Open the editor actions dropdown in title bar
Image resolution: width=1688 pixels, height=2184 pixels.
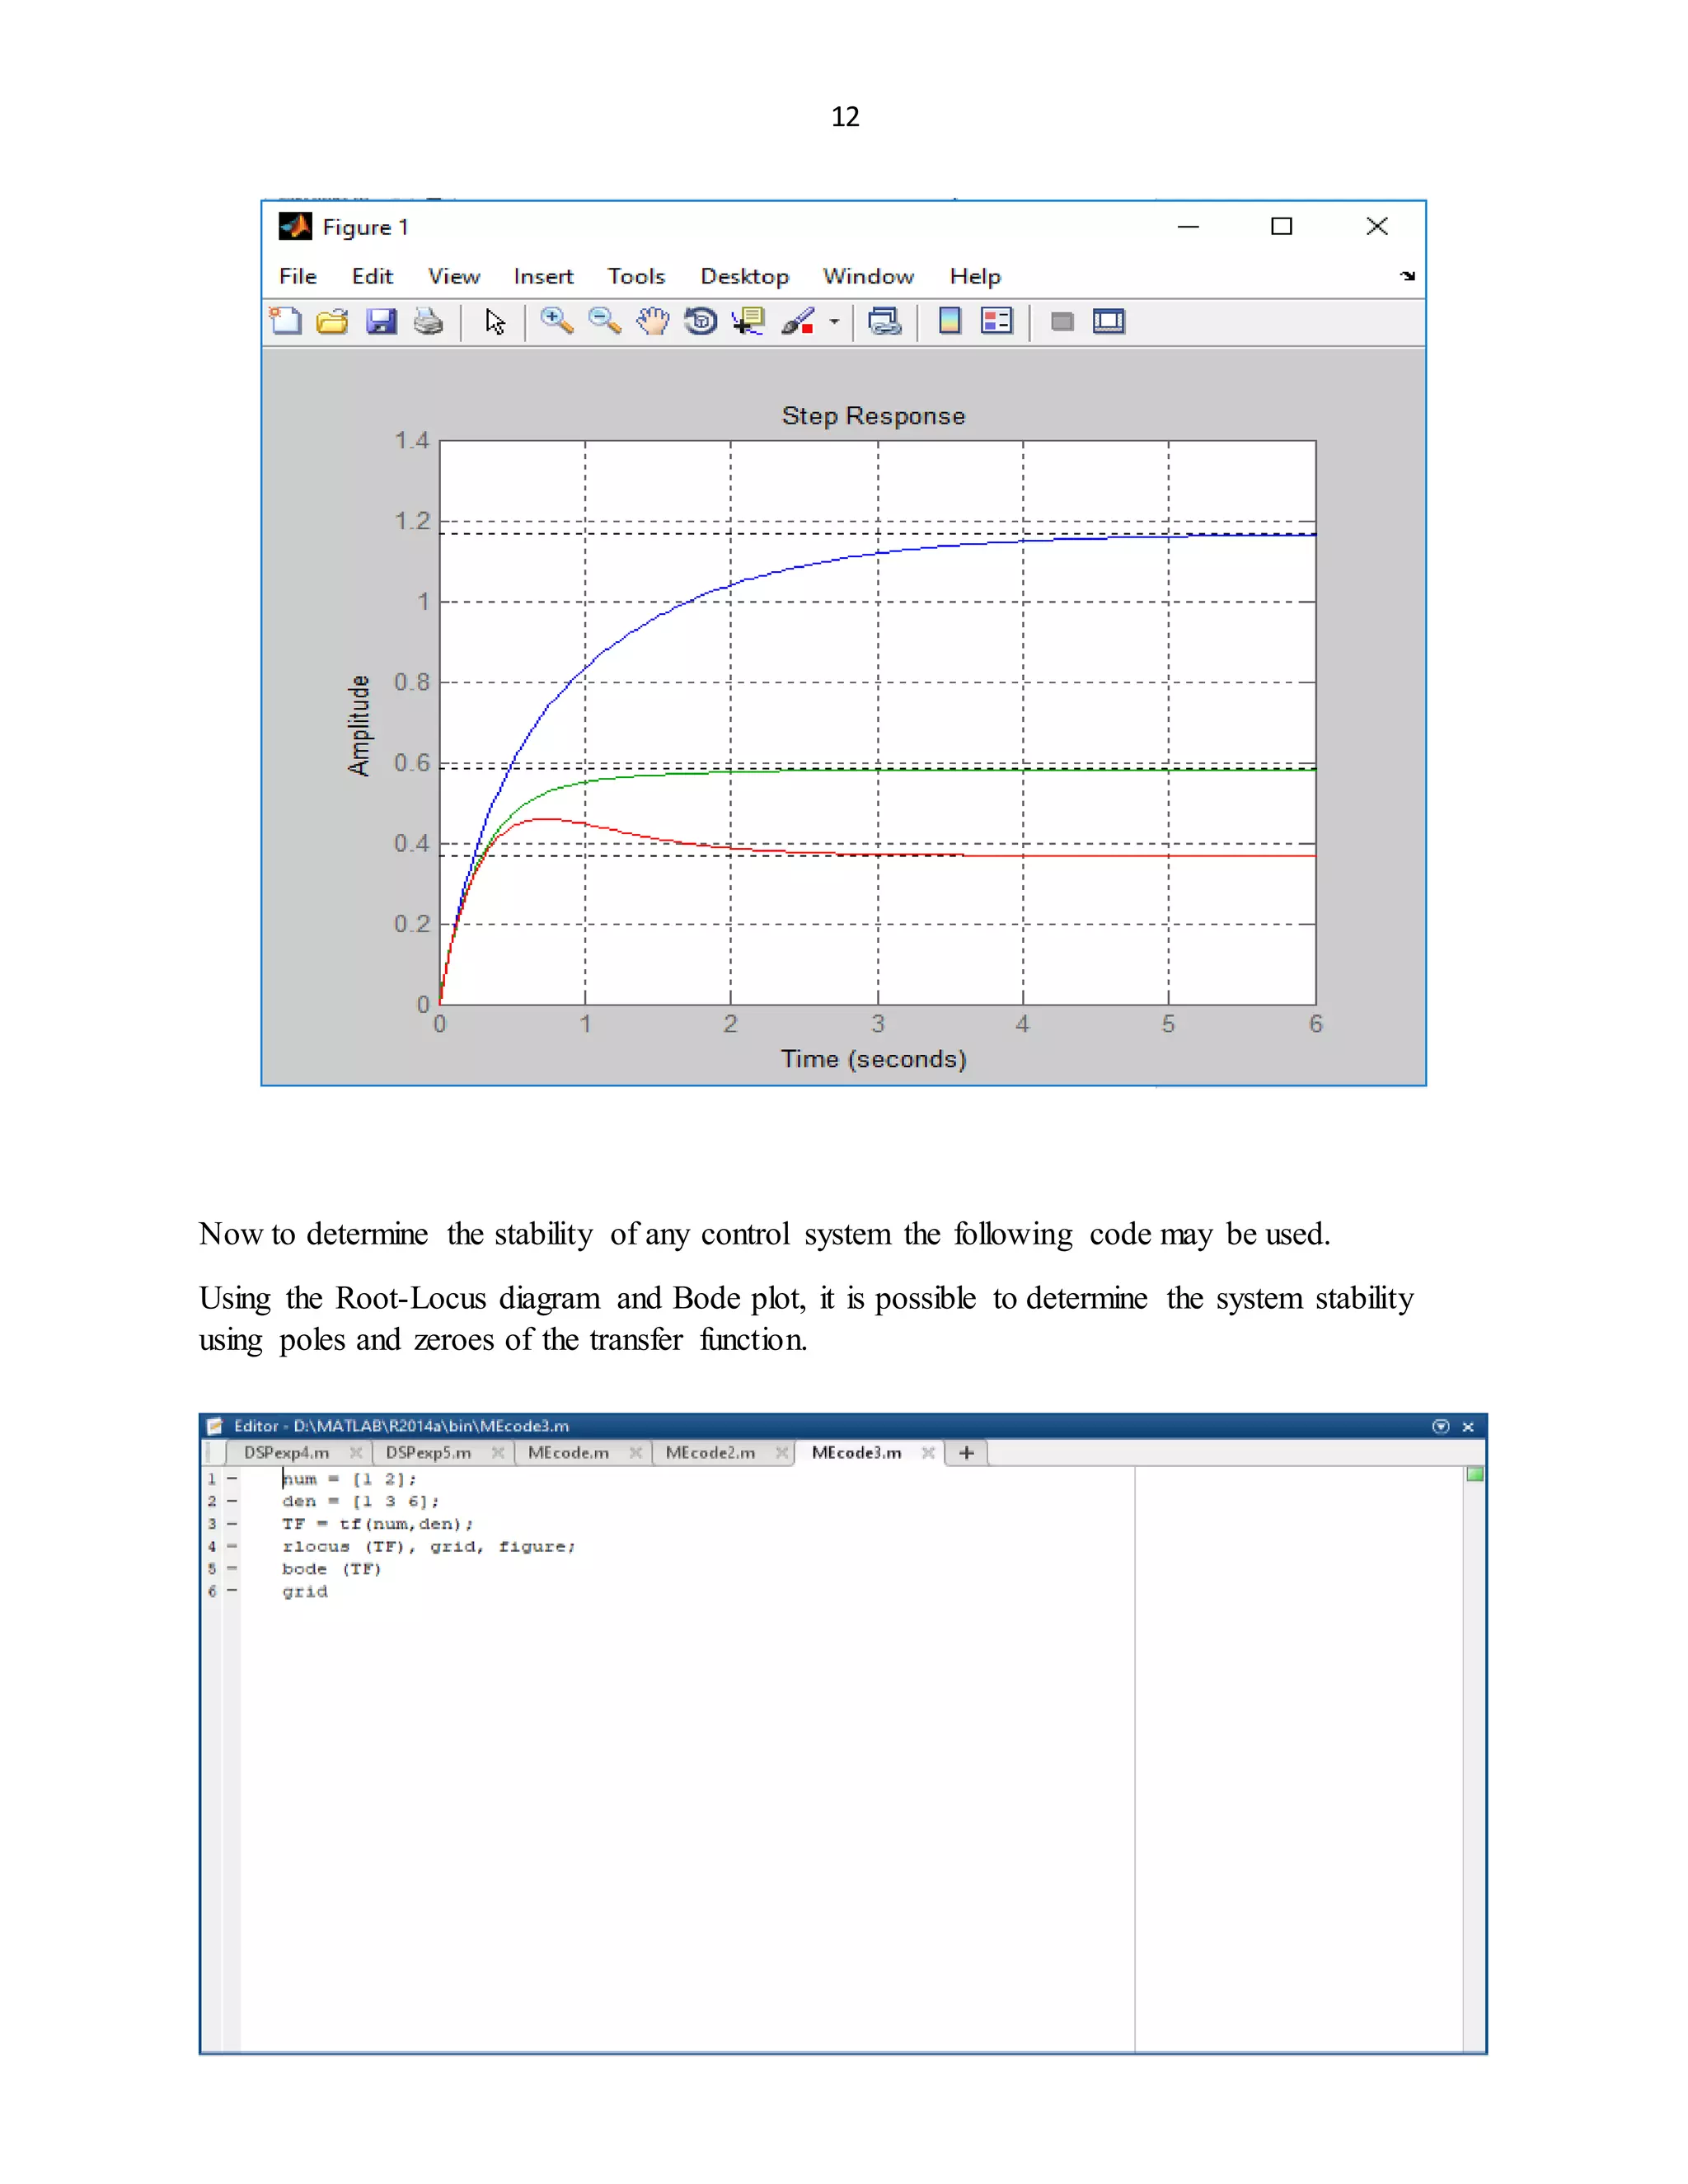pos(1440,1426)
